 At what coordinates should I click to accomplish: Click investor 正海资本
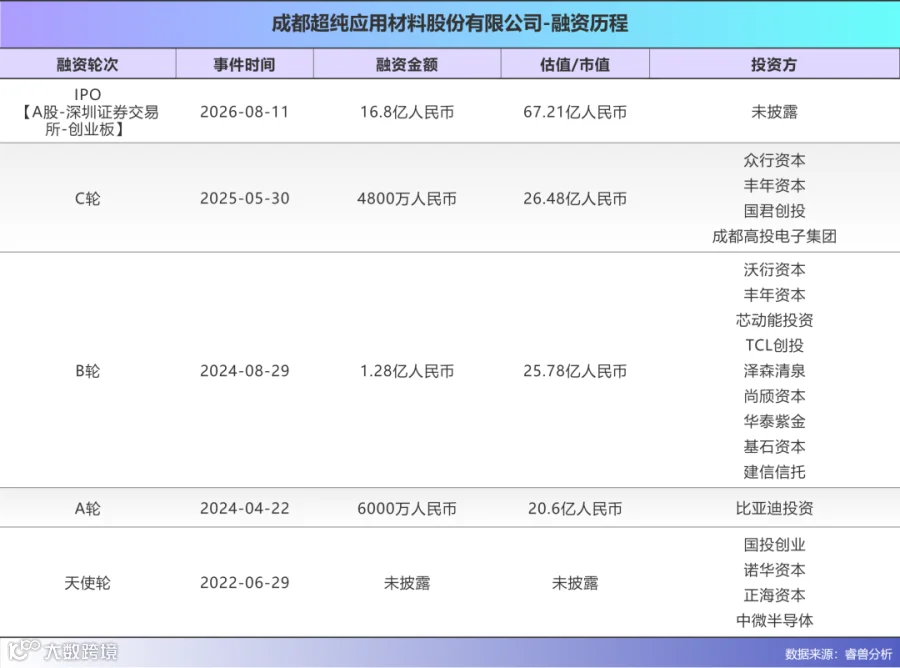coord(774,595)
